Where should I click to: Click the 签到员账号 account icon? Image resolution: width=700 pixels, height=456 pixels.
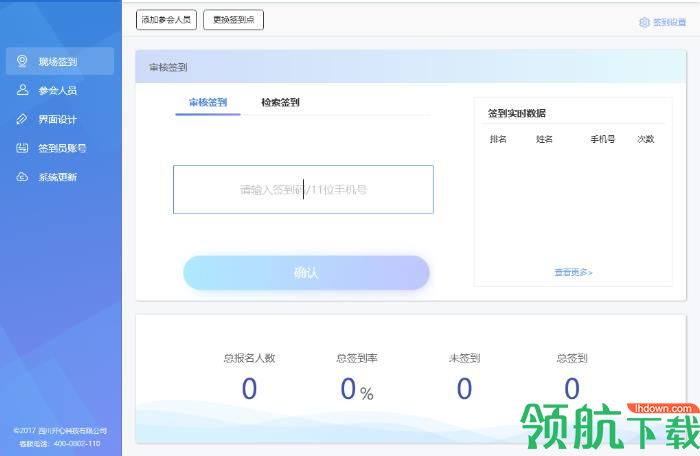[22, 148]
